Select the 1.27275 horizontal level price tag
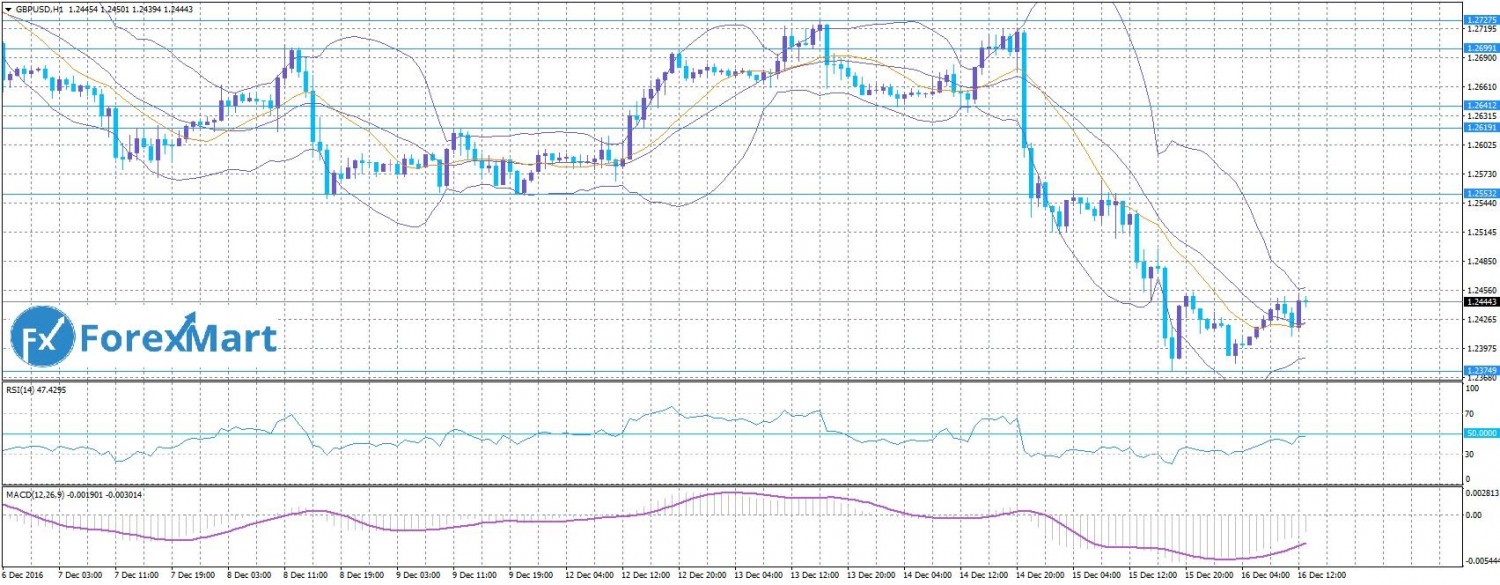1500x585 pixels. (x=1479, y=20)
